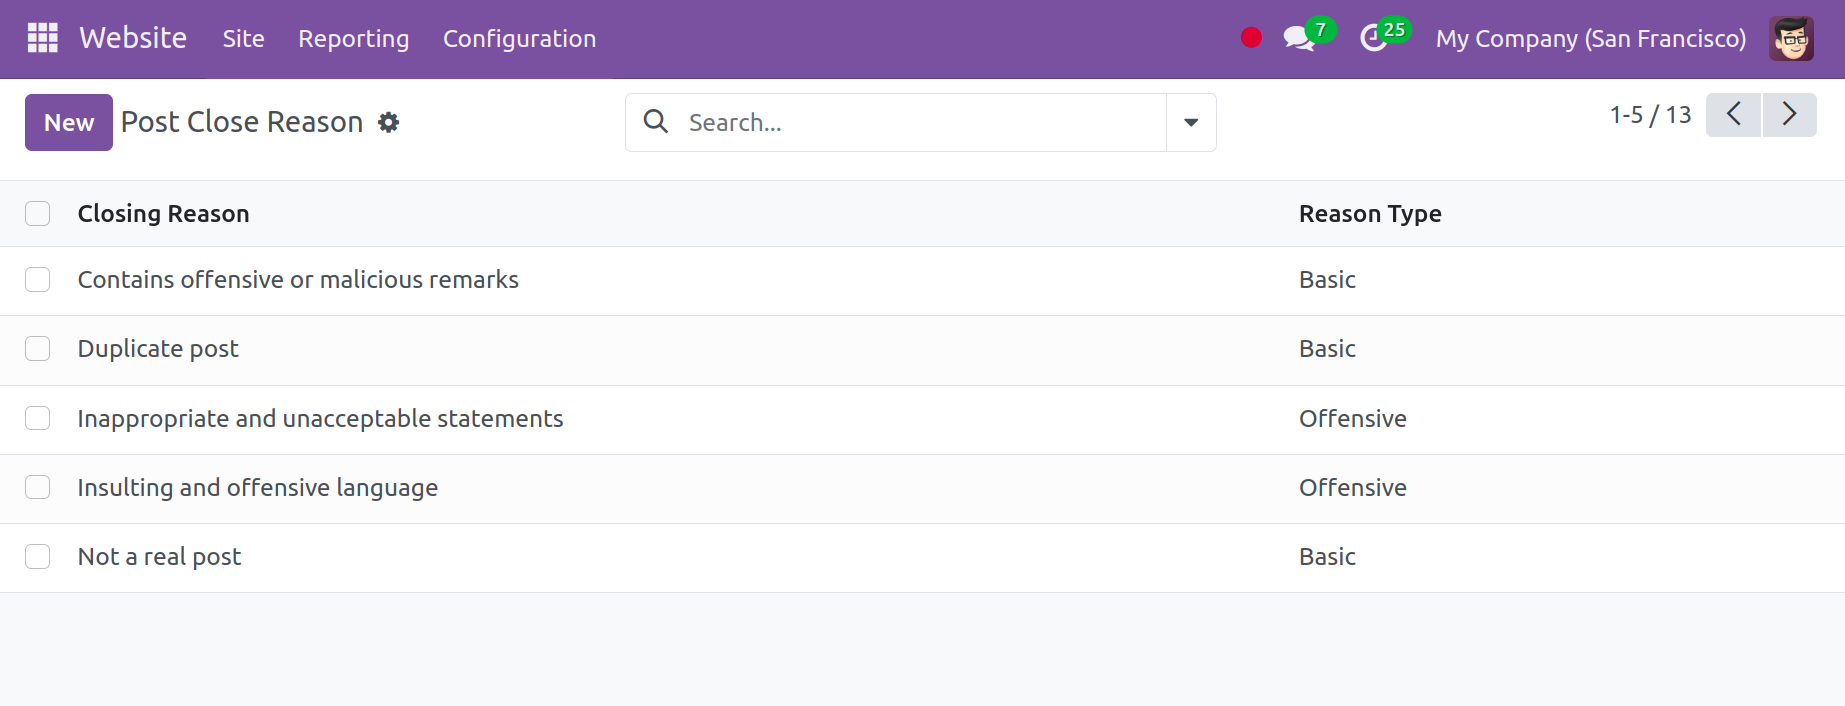
Task: Go to next page of records
Action: click(1789, 115)
